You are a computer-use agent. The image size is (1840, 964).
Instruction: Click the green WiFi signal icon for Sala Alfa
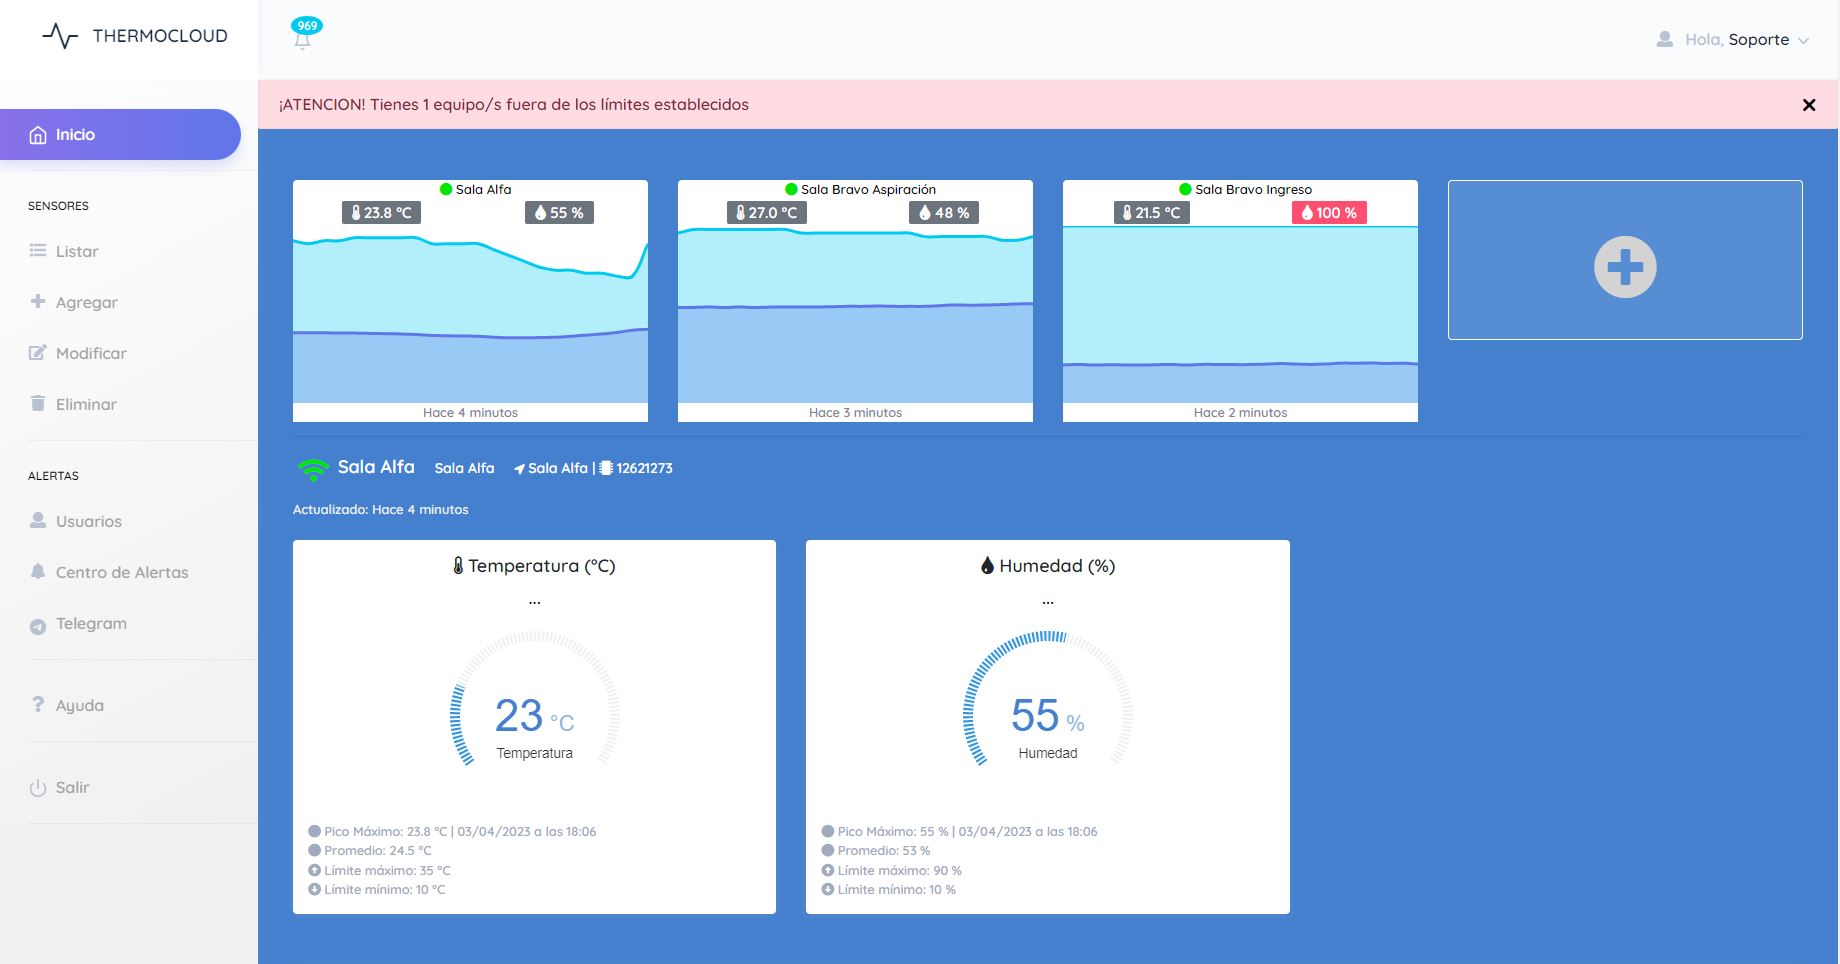pos(313,468)
